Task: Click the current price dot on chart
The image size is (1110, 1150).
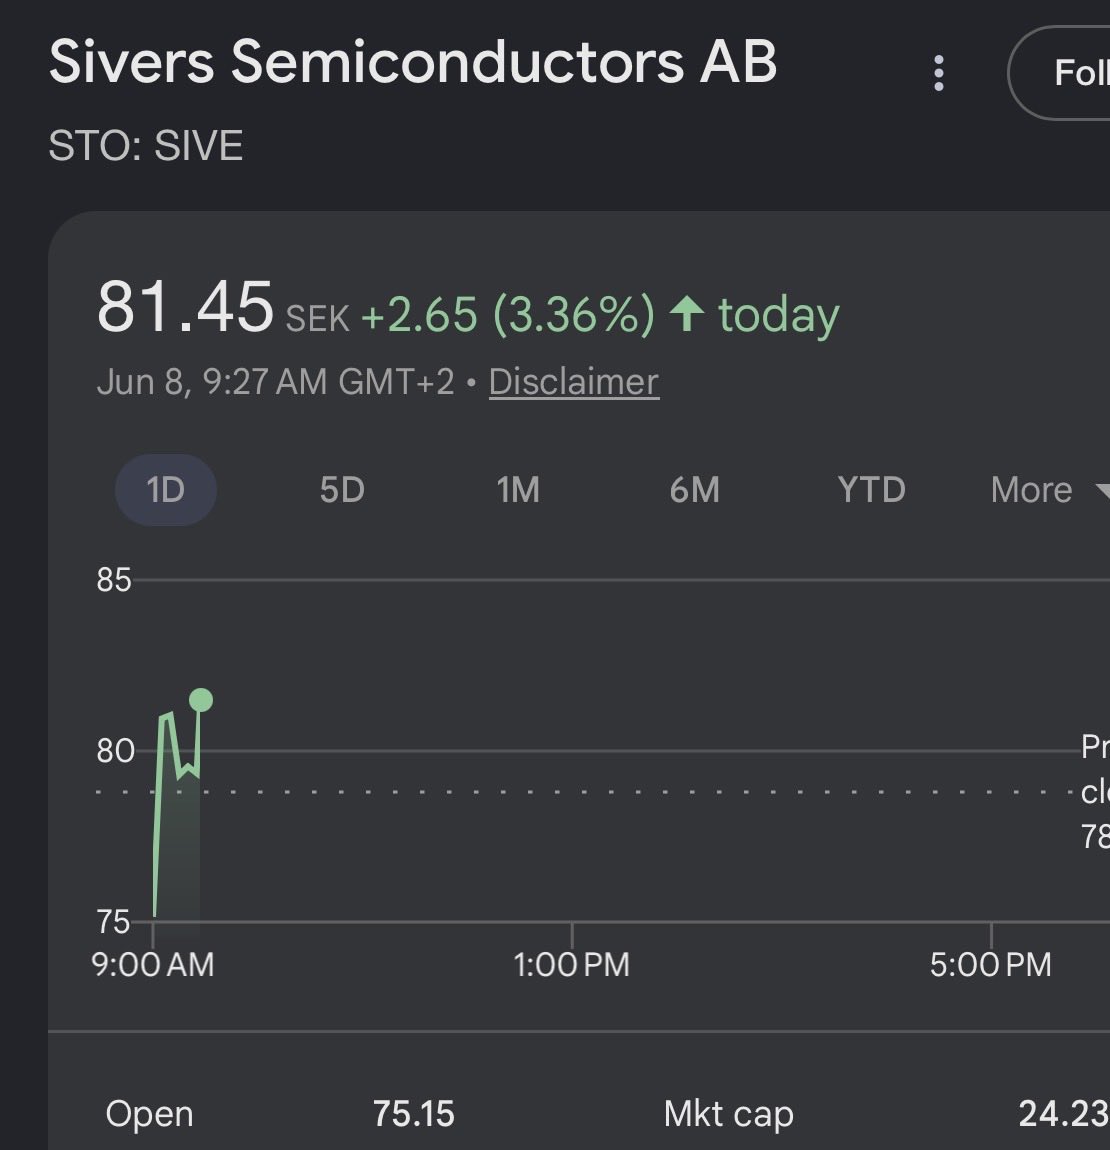Action: coord(201,700)
